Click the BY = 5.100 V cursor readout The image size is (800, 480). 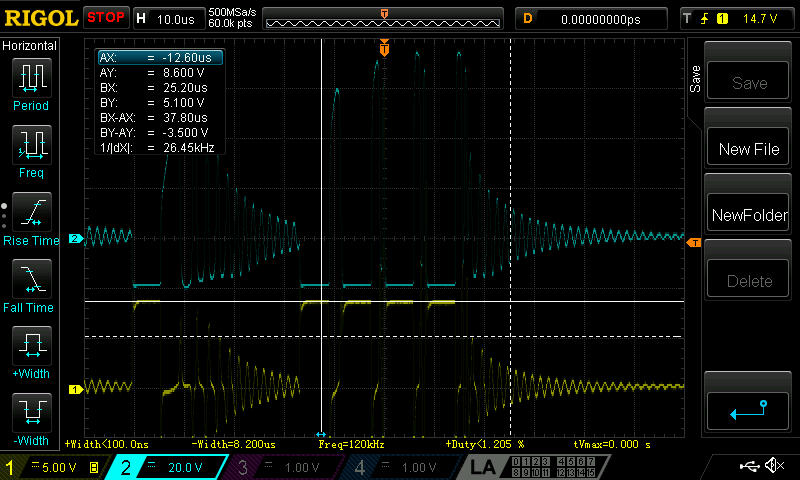pos(152,103)
